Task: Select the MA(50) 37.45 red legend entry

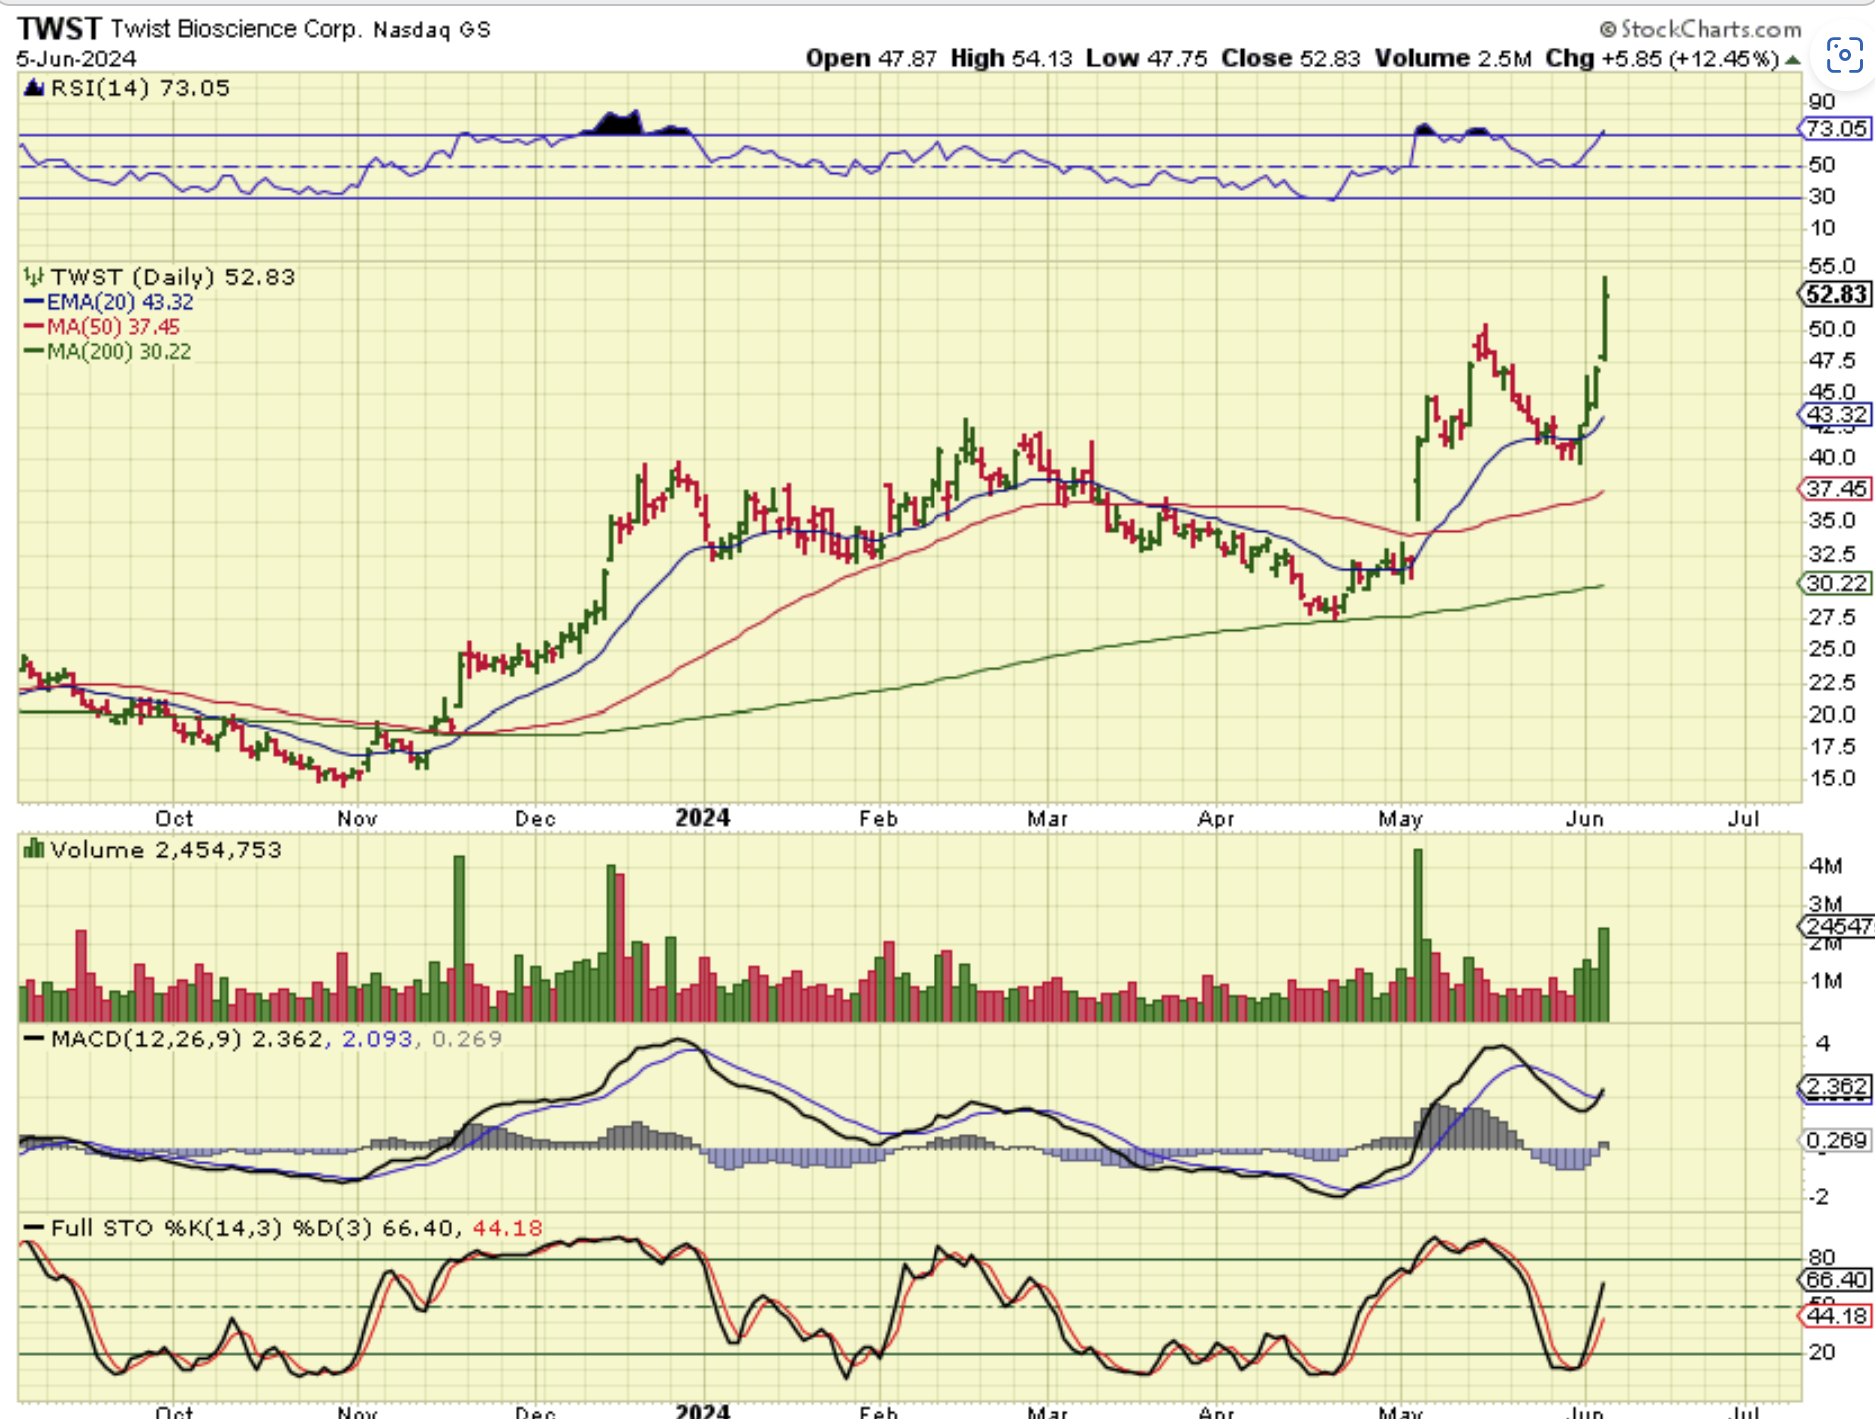Action: tap(102, 327)
